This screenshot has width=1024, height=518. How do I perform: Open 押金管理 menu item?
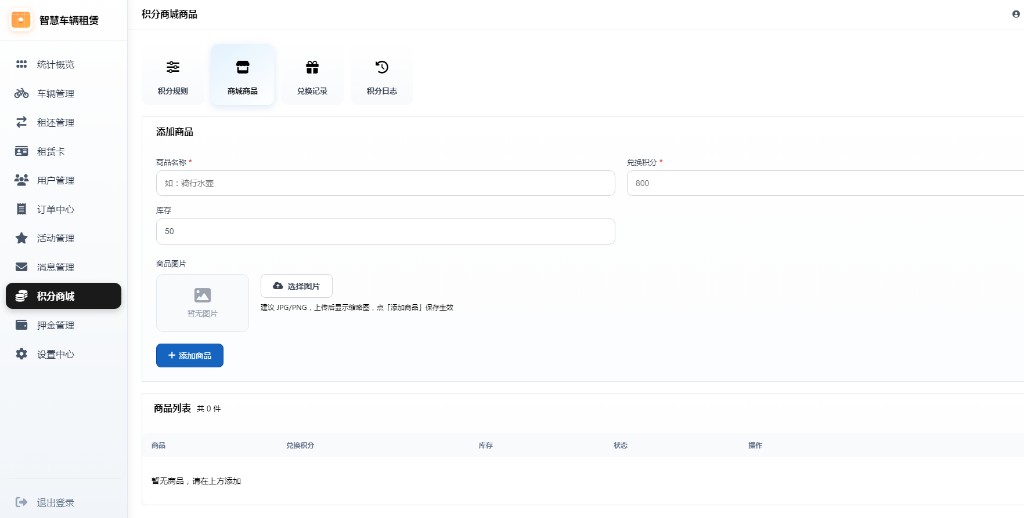(x=63, y=325)
